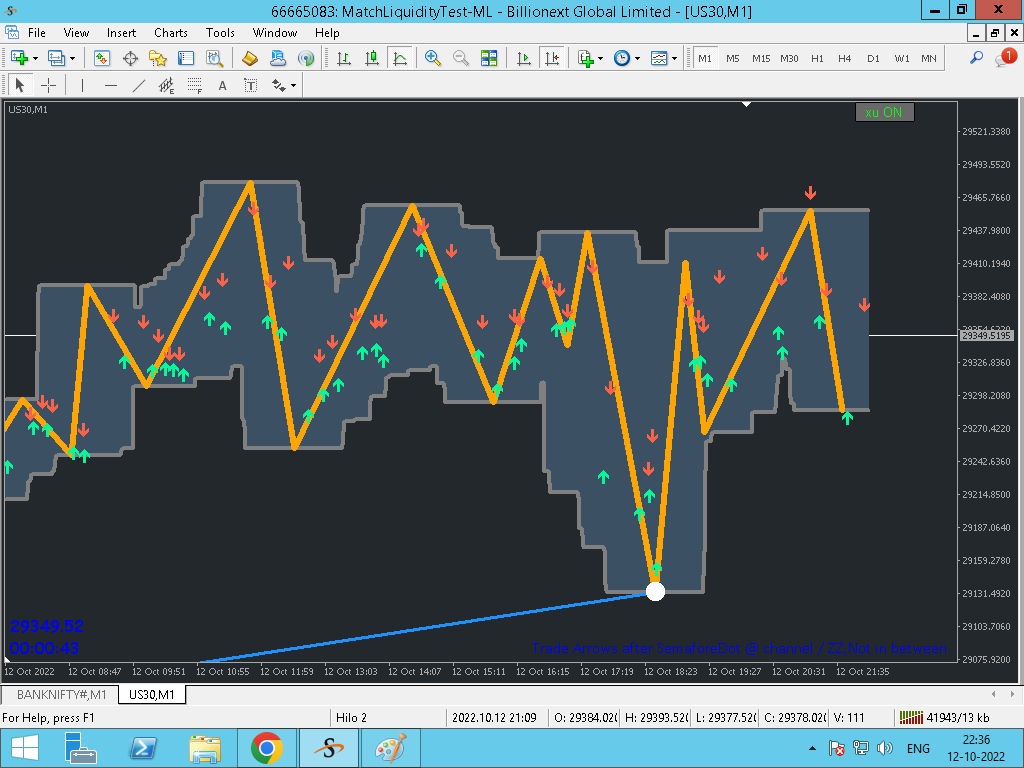
Task: Toggle the green 'xu ON' chart button
Action: click(884, 112)
